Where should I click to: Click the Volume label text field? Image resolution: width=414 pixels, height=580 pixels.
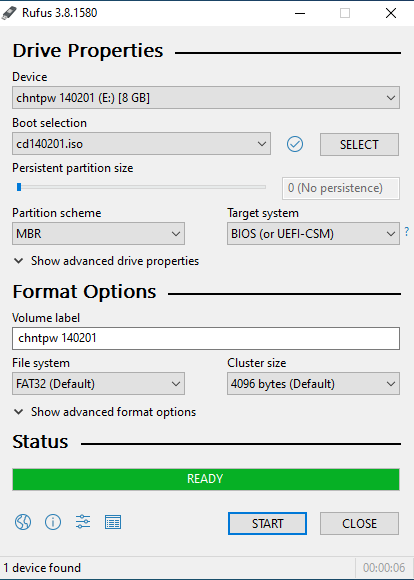[x=206, y=338]
